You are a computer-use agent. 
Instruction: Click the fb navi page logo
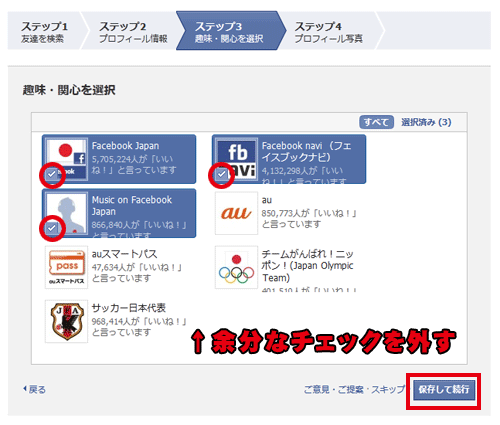coord(237,159)
